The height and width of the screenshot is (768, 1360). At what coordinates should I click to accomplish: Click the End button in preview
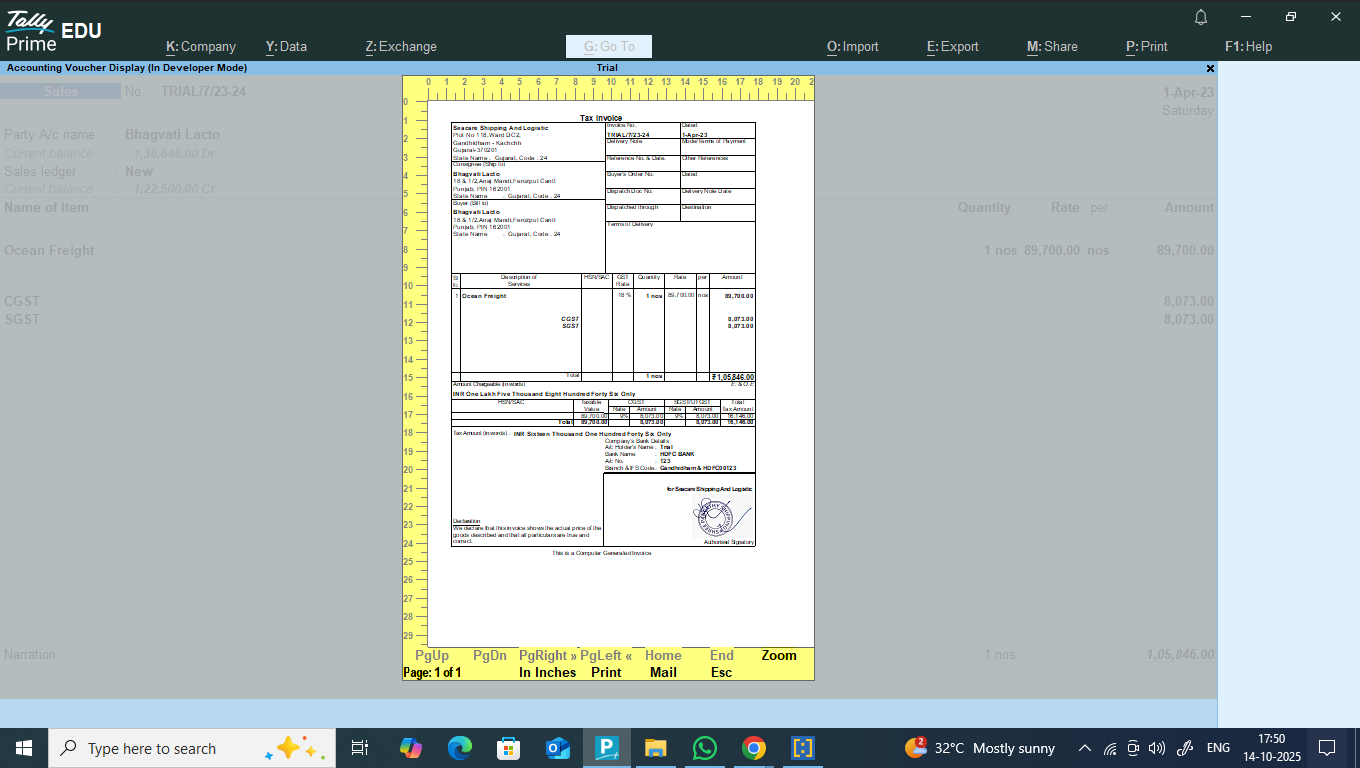tap(722, 656)
